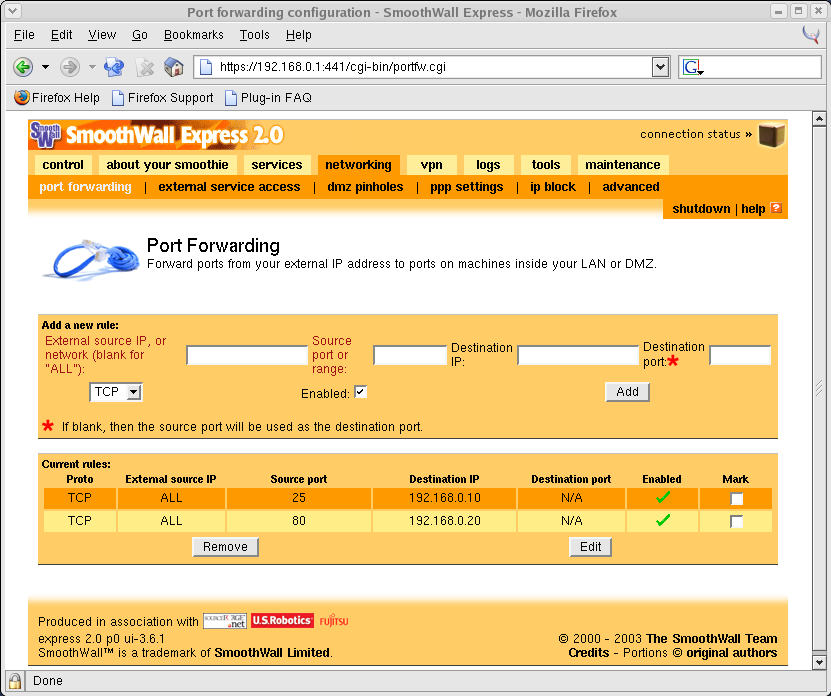This screenshot has width=831, height=696.
Task: Open the external service access subsection
Action: (x=229, y=187)
